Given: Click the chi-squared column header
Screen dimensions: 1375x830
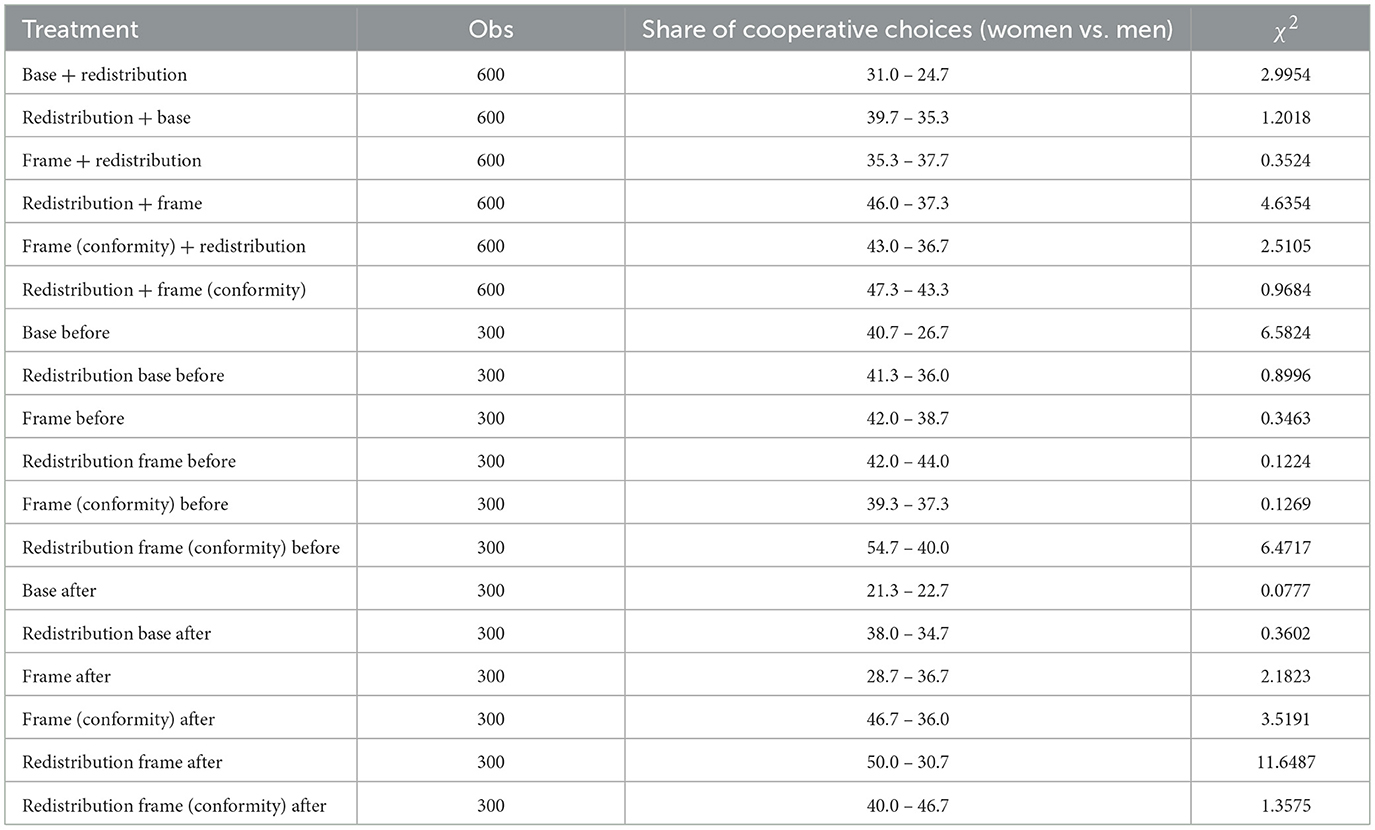Looking at the screenshot, I should point(1281,29).
